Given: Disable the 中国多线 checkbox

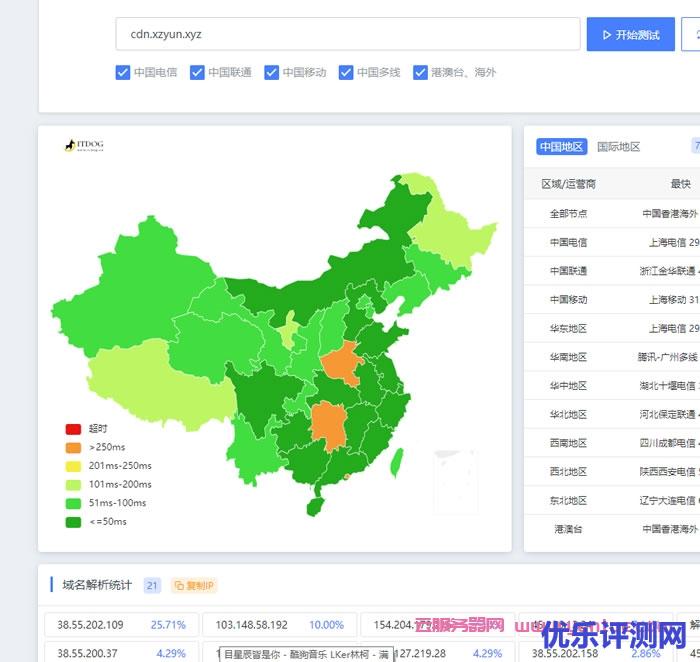Looking at the screenshot, I should pyautogui.click(x=346, y=72).
